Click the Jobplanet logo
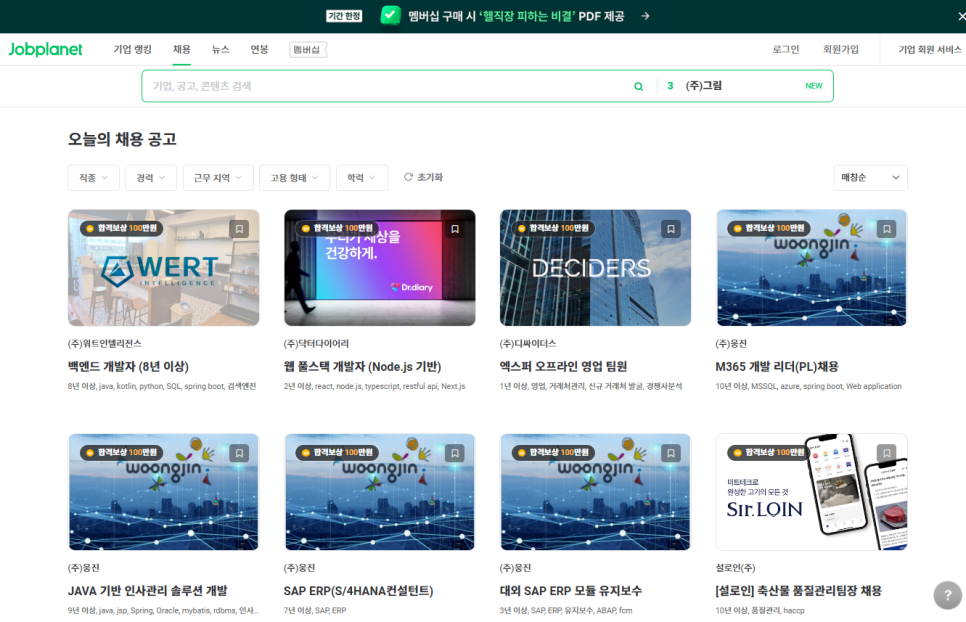Screen dimensions: 966x622 (45, 49)
